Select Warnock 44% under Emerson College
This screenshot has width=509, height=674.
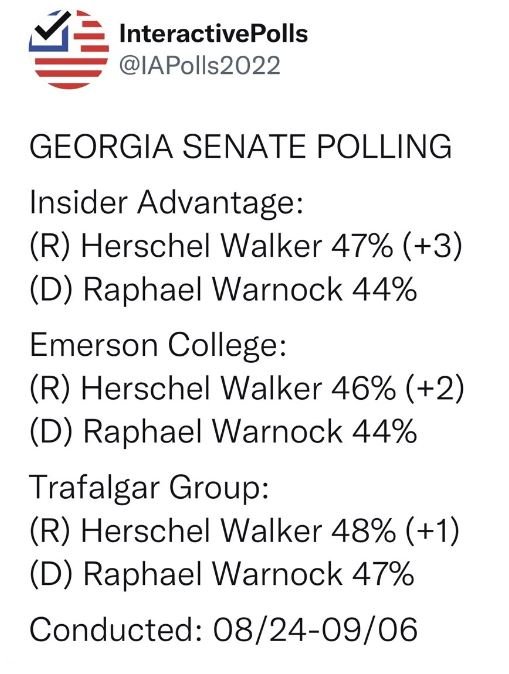(x=223, y=431)
